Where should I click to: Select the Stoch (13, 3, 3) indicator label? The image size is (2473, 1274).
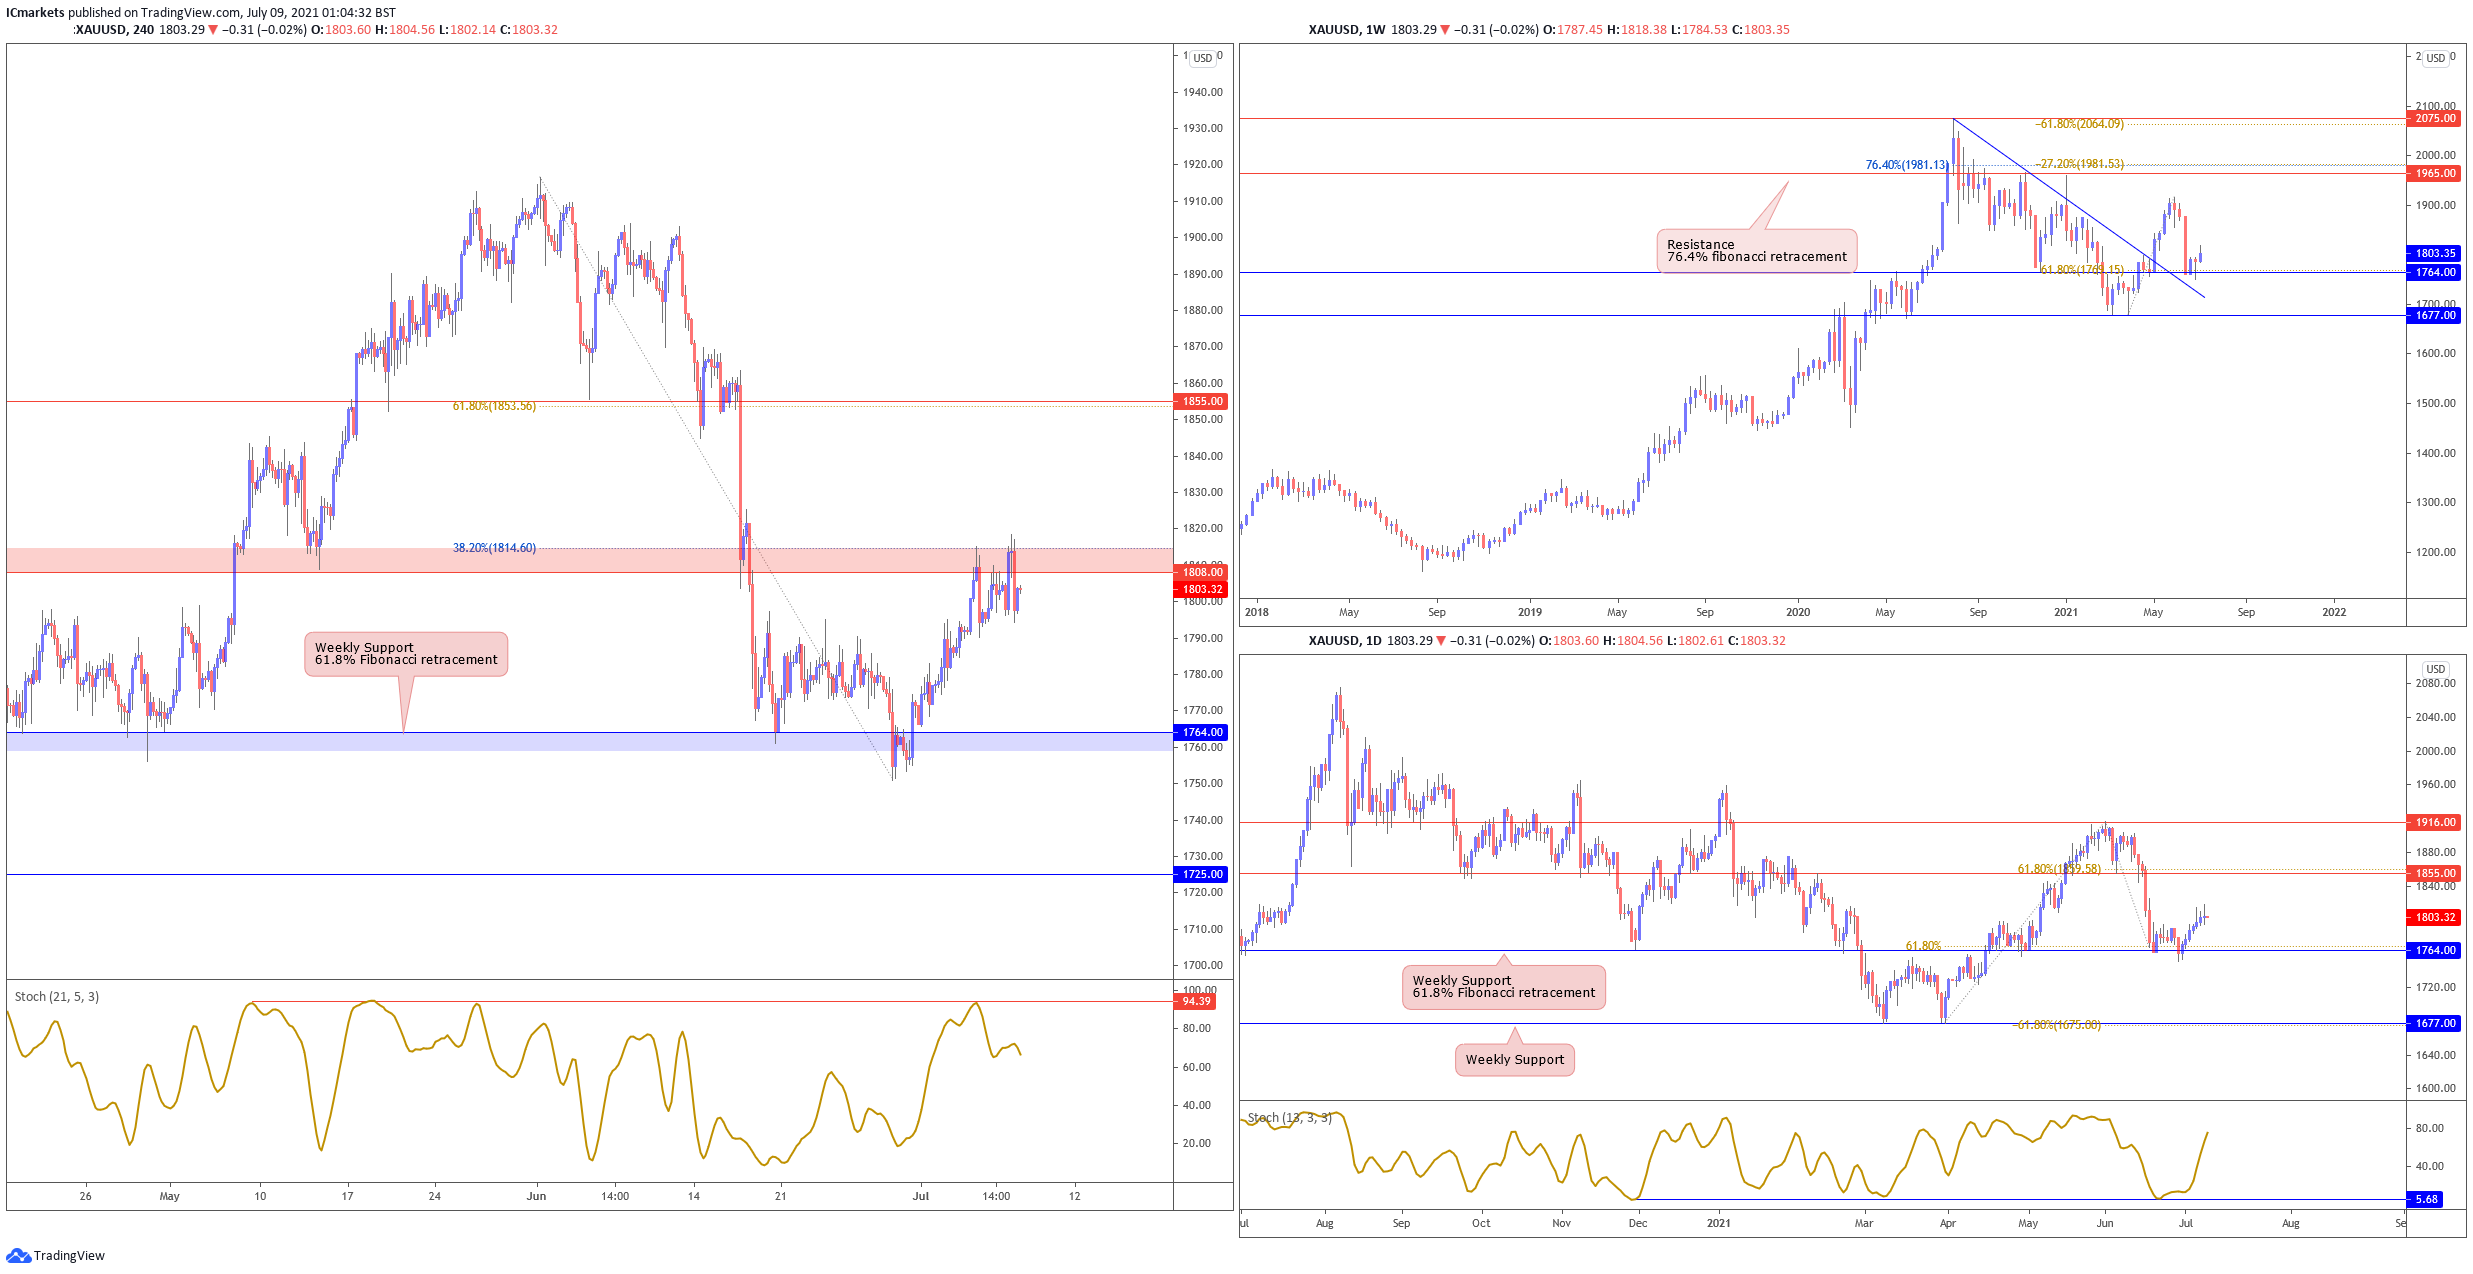tap(1290, 1118)
